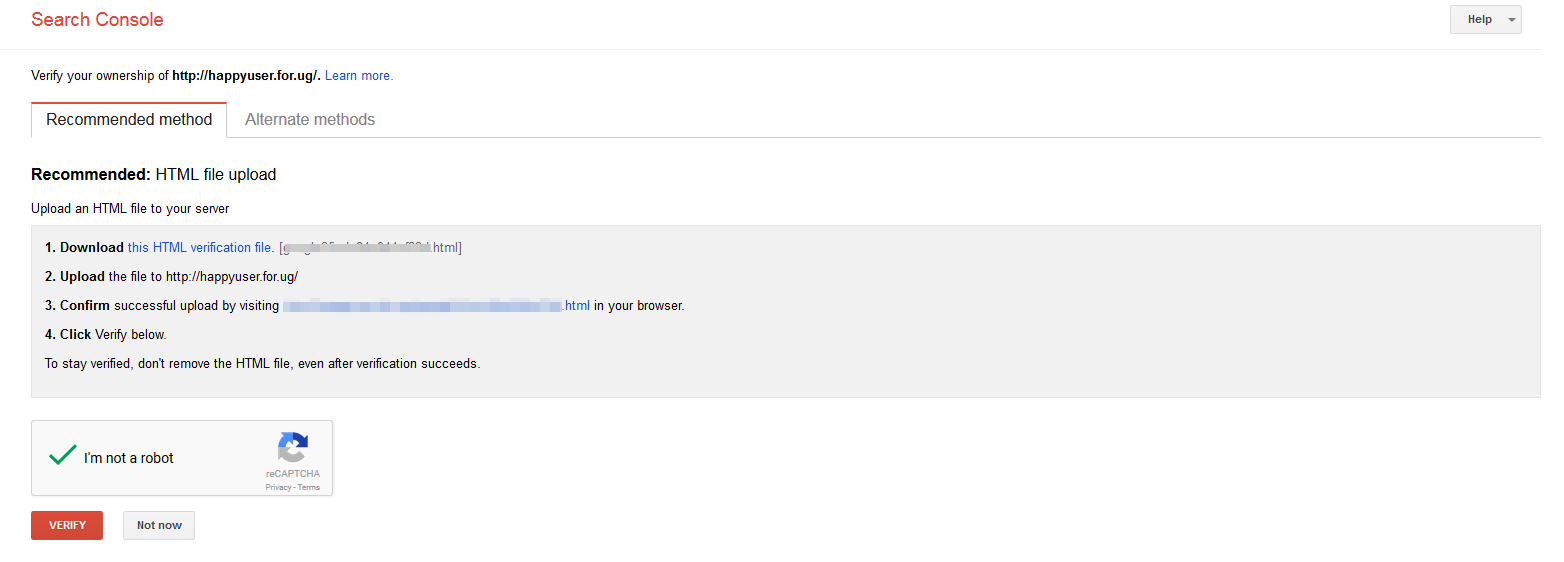Viewport: 1564px width, 562px height.
Task: Download this HTML verification file link
Action: click(x=201, y=247)
